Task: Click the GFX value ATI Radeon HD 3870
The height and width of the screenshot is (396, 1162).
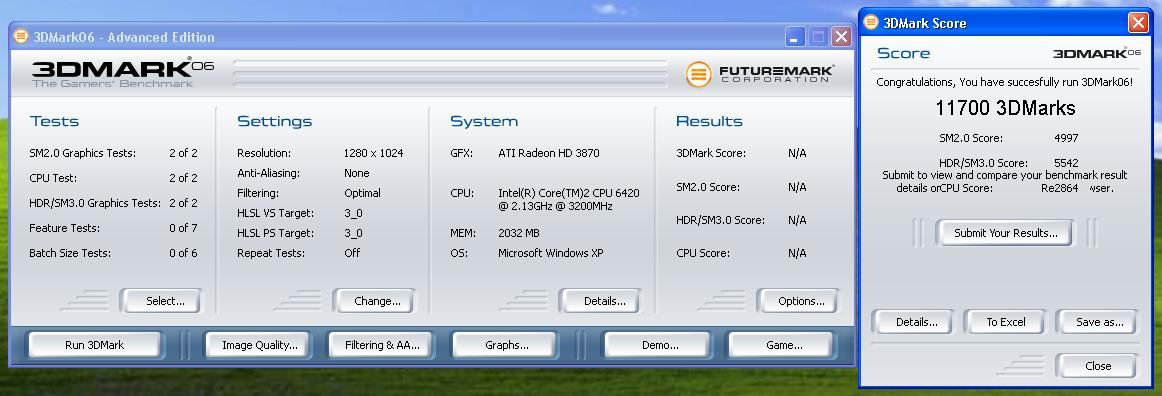Action: pyautogui.click(x=548, y=154)
